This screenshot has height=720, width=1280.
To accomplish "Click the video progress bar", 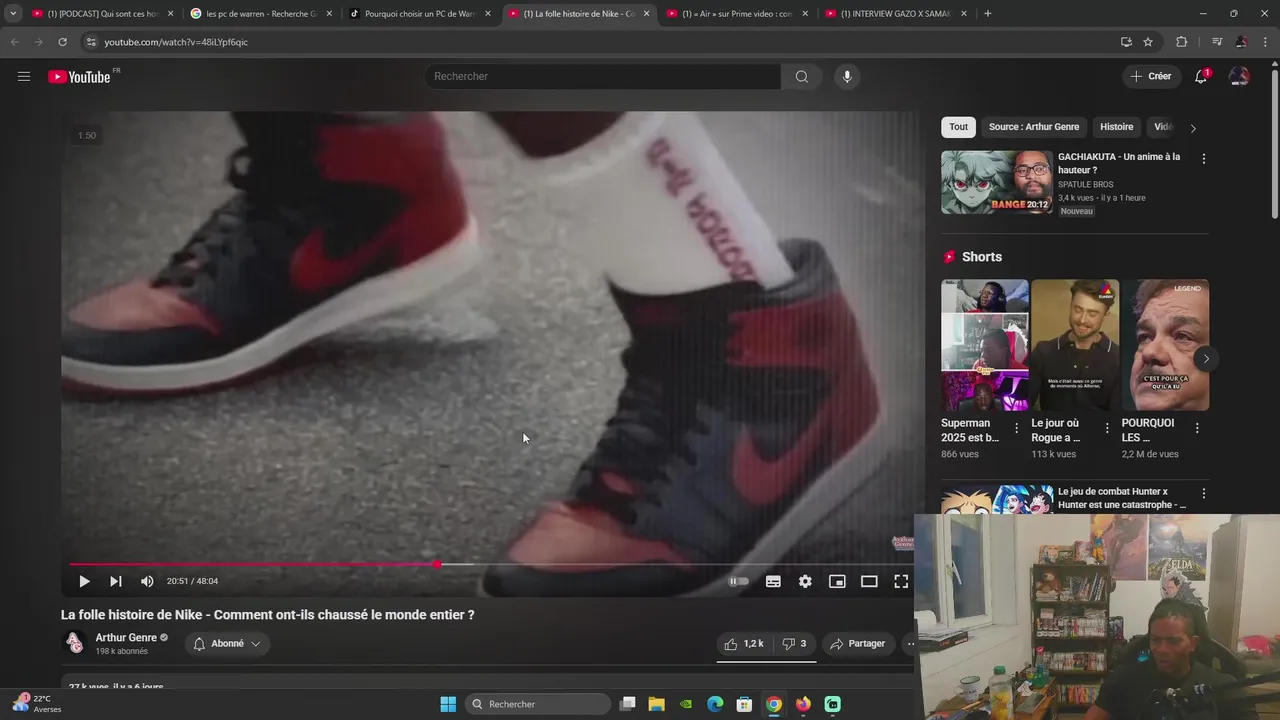I will coord(490,564).
